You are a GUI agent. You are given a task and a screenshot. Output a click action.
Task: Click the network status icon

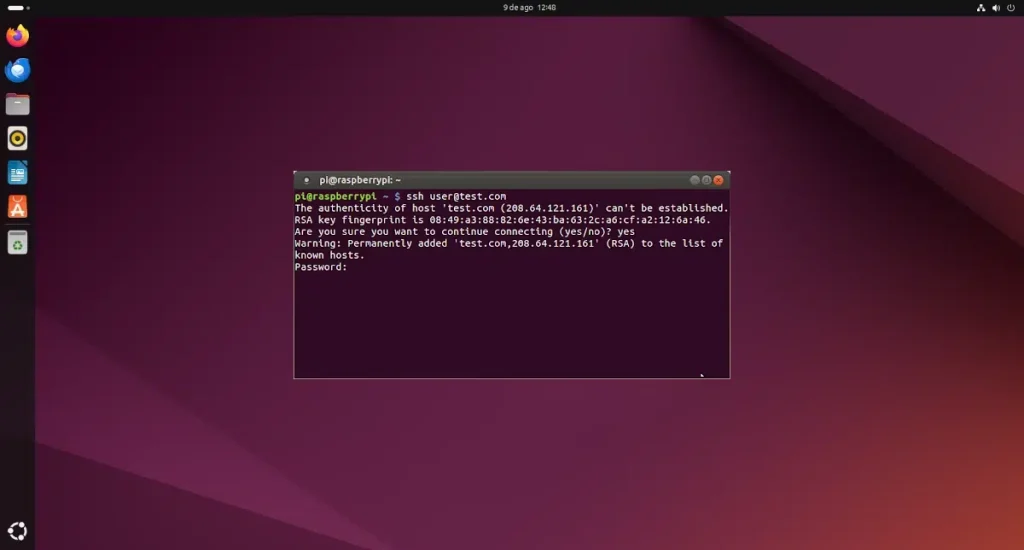pyautogui.click(x=979, y=8)
